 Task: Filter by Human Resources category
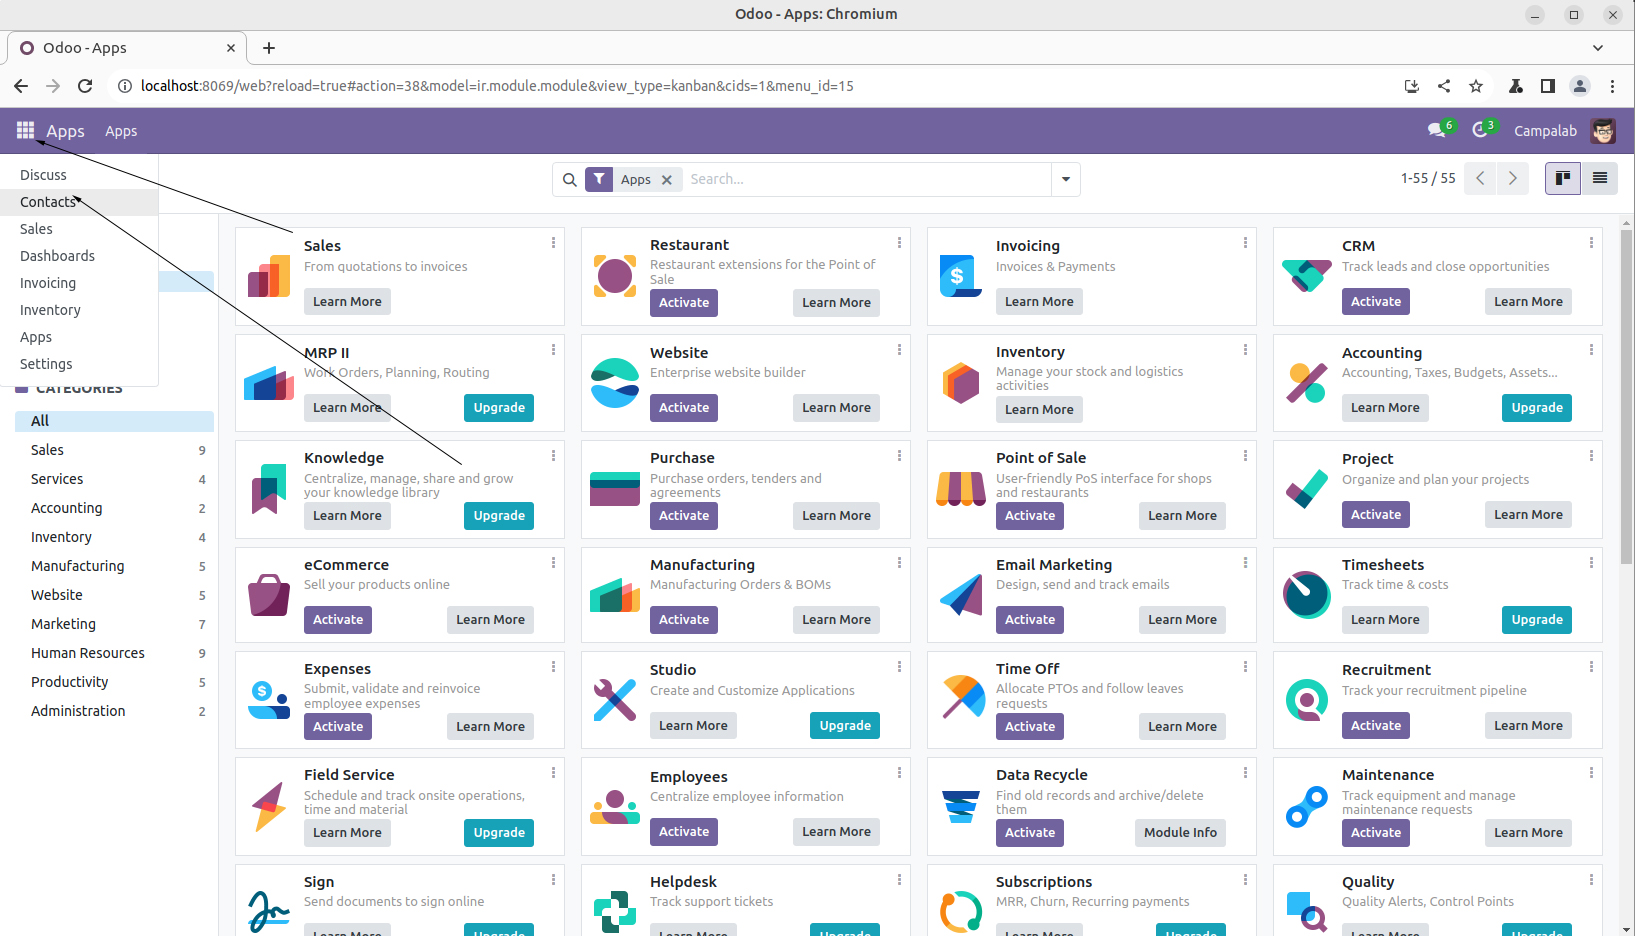(88, 653)
